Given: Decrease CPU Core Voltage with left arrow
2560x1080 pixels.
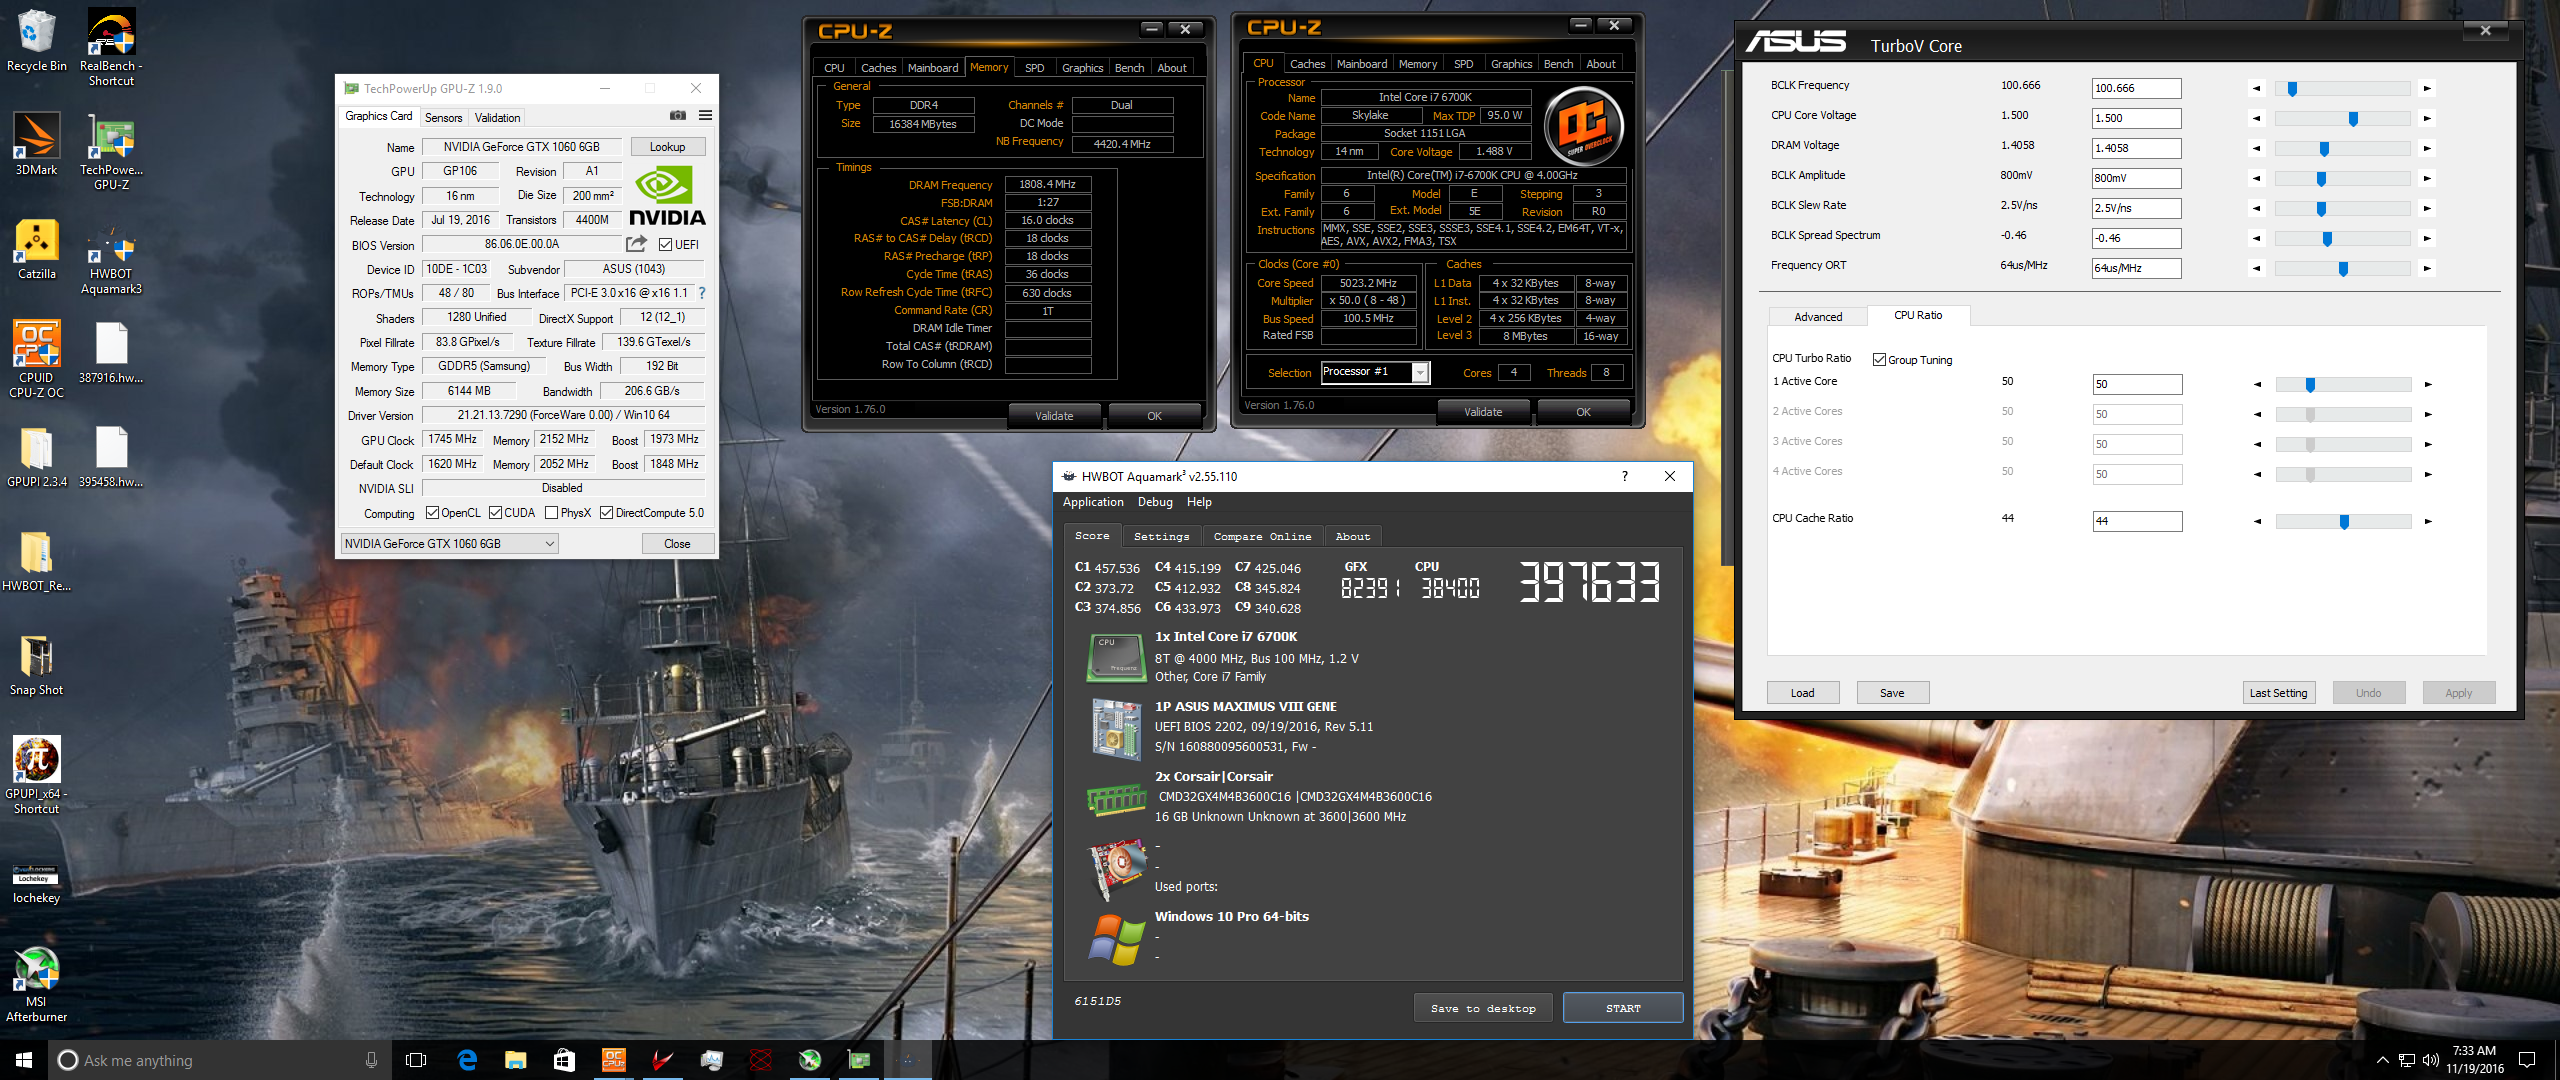Looking at the screenshot, I should [2256, 118].
